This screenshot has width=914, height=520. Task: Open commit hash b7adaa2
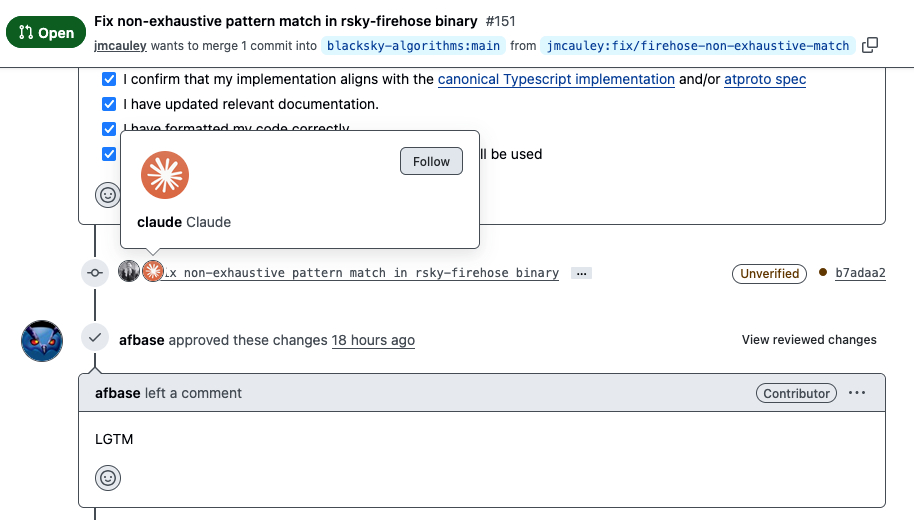point(860,273)
